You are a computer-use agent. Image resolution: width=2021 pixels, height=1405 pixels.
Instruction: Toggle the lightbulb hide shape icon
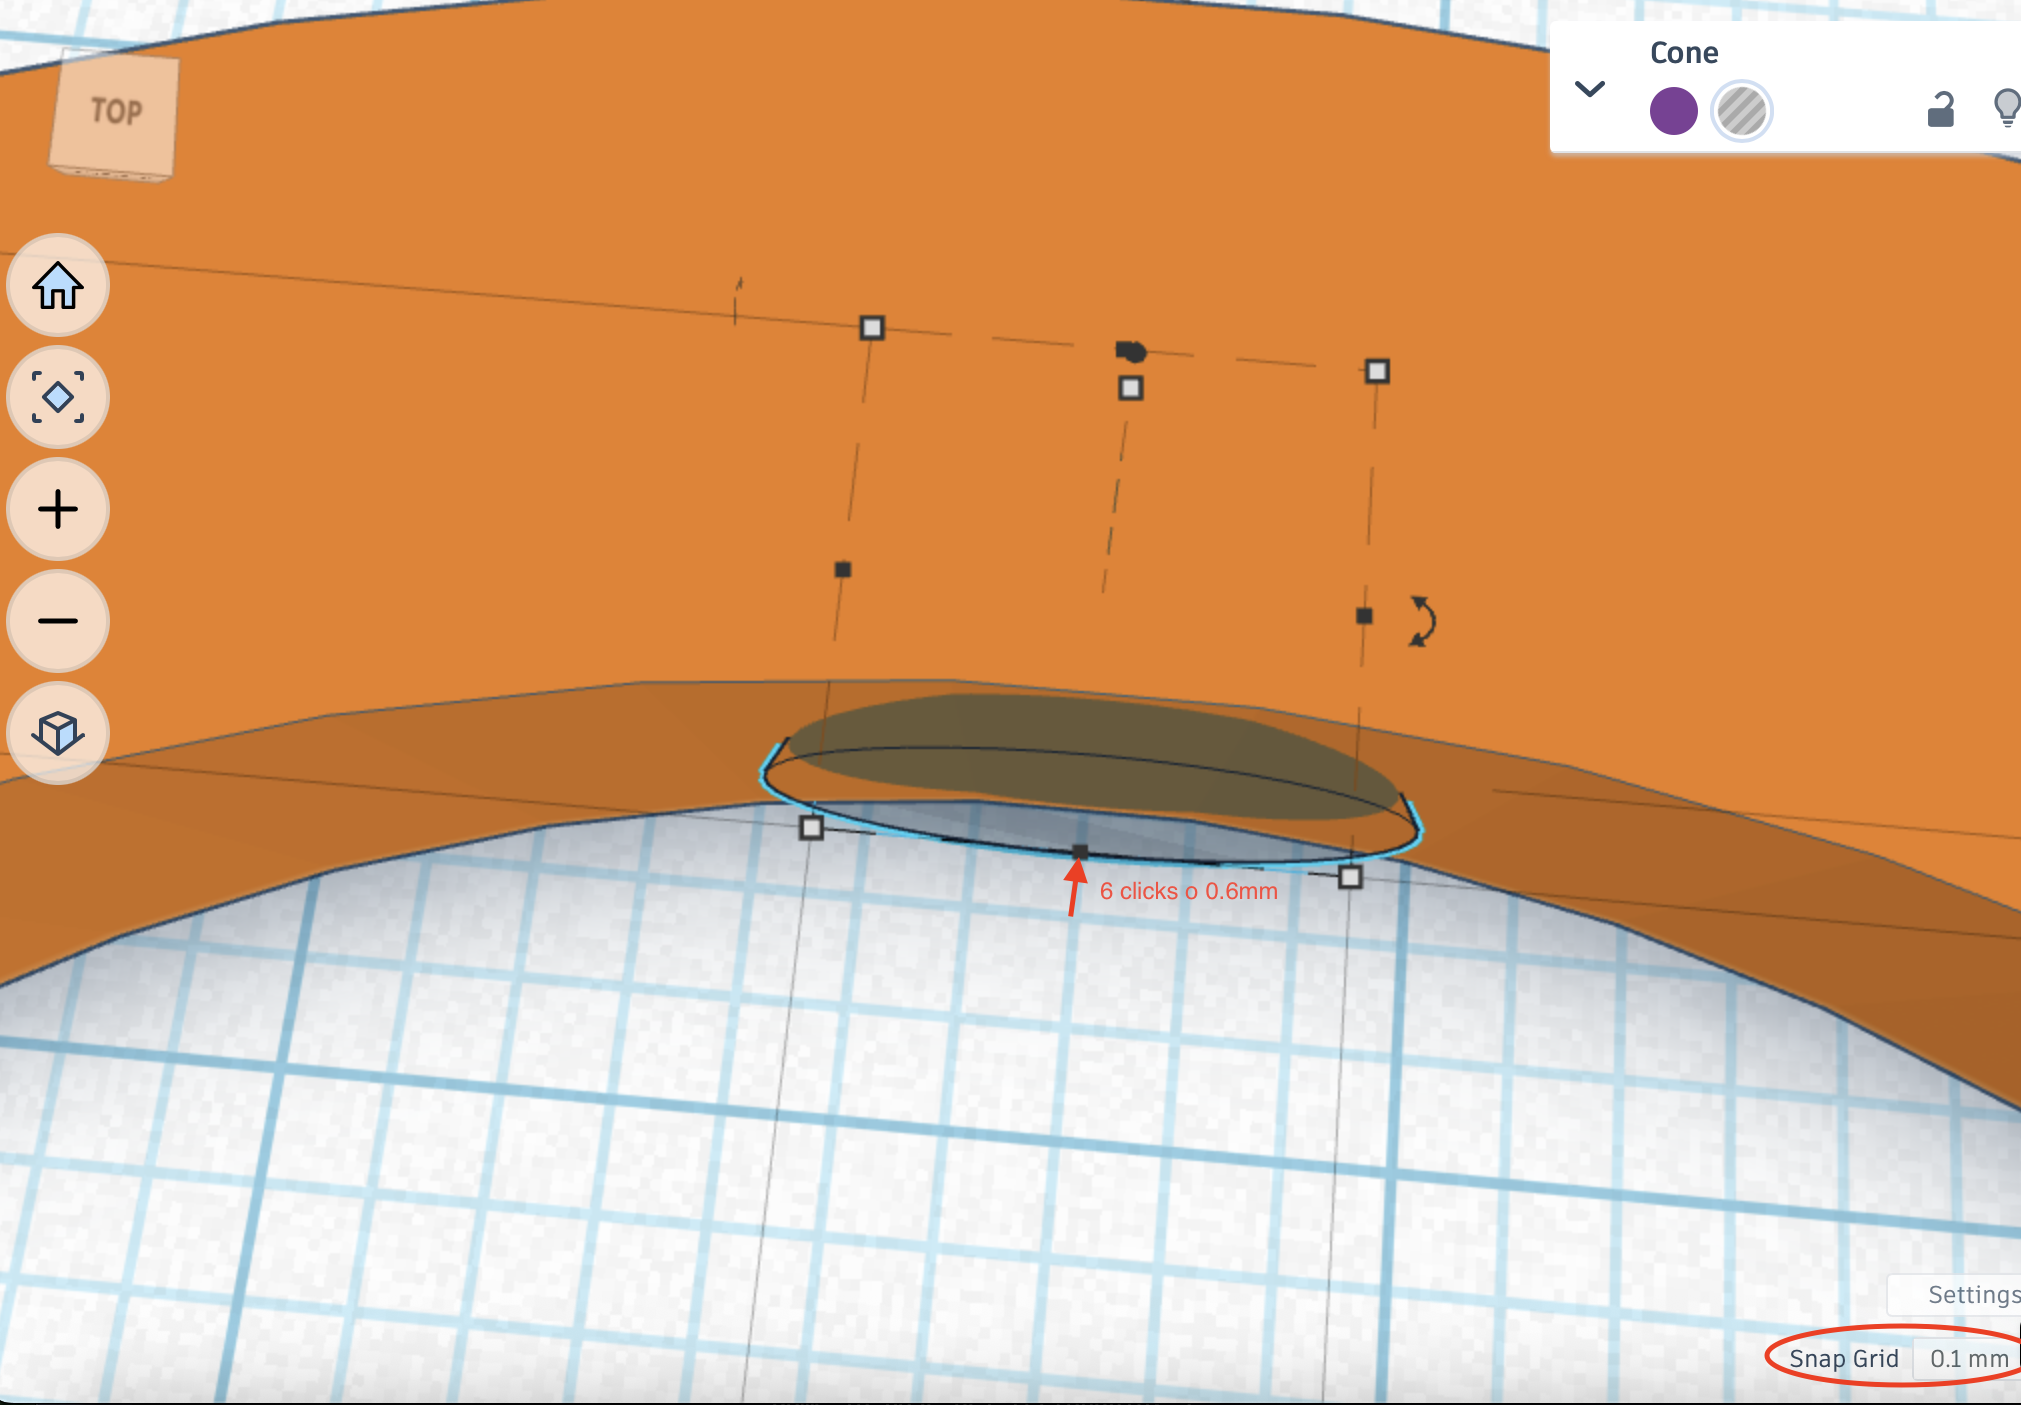2006,108
